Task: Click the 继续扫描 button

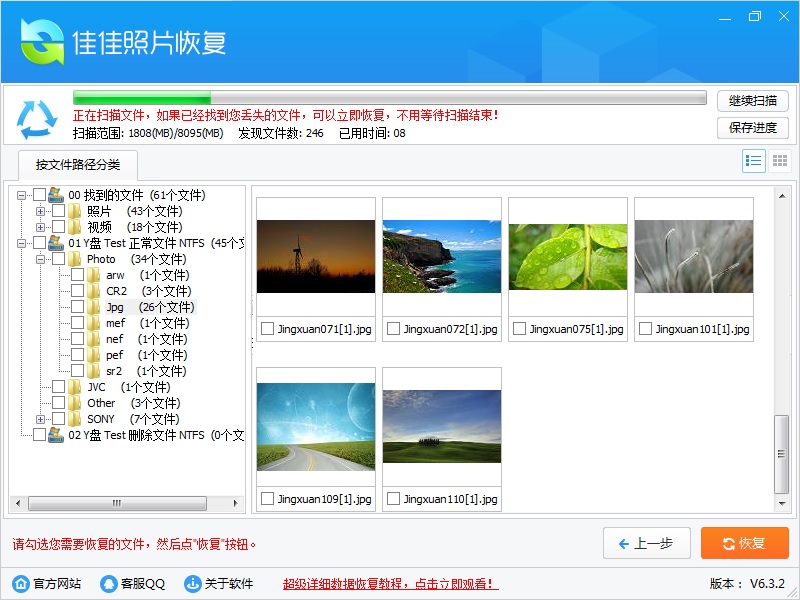Action: click(752, 101)
